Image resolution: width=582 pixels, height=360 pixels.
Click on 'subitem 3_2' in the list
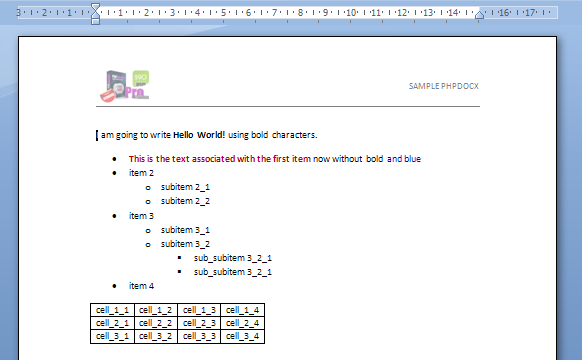(x=185, y=244)
